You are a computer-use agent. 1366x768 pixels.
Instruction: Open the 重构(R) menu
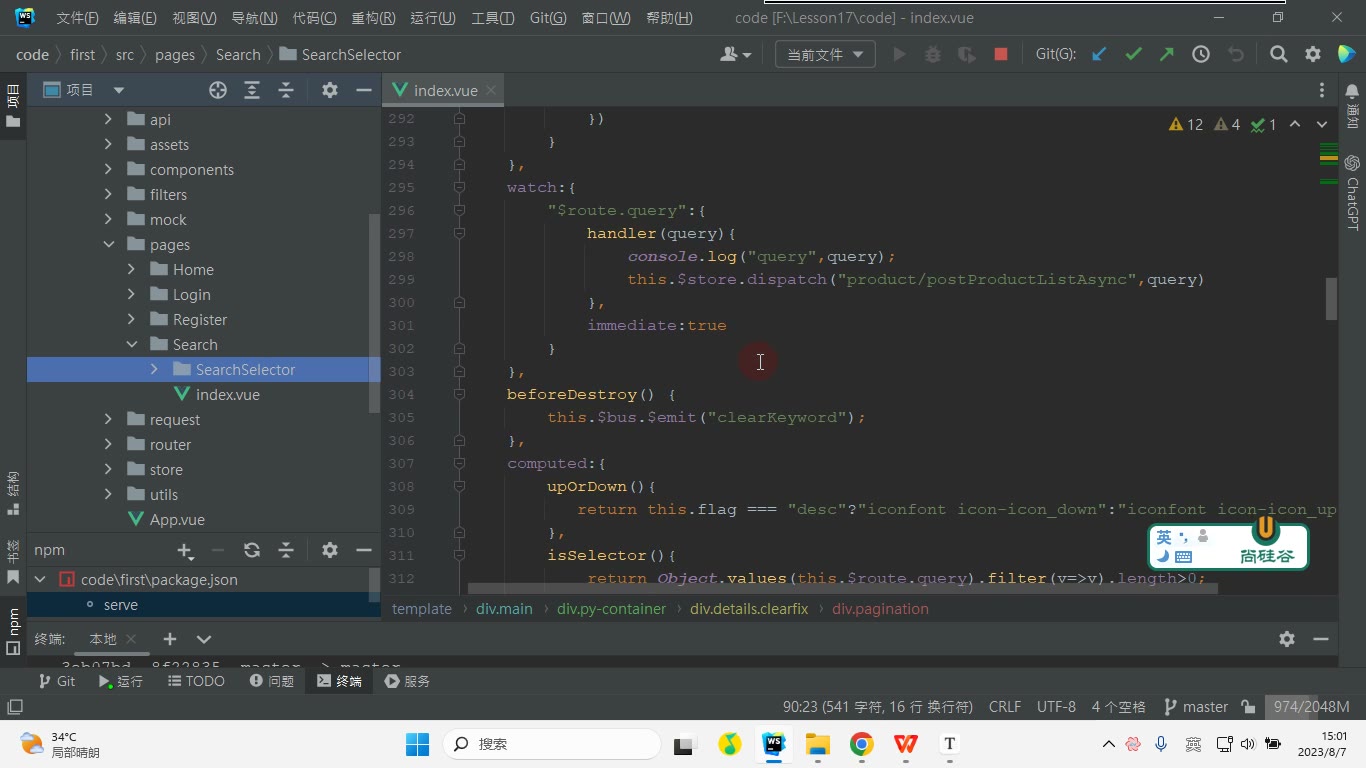[373, 18]
